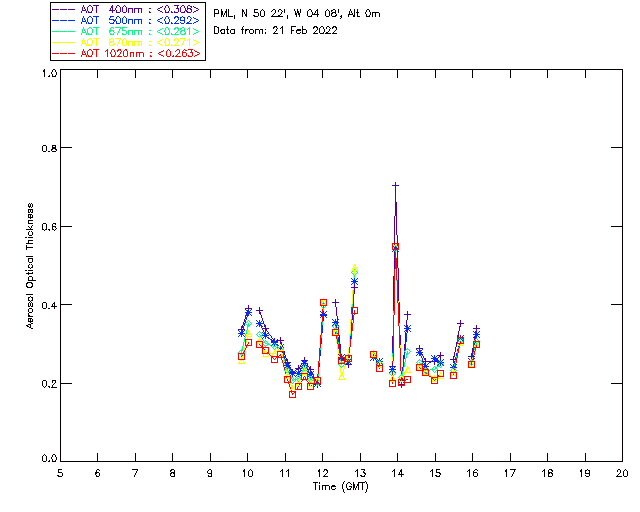Screen dimensions: 640x512
Task: Click the 20 tick label on time axis
Action: [x=622, y=473]
